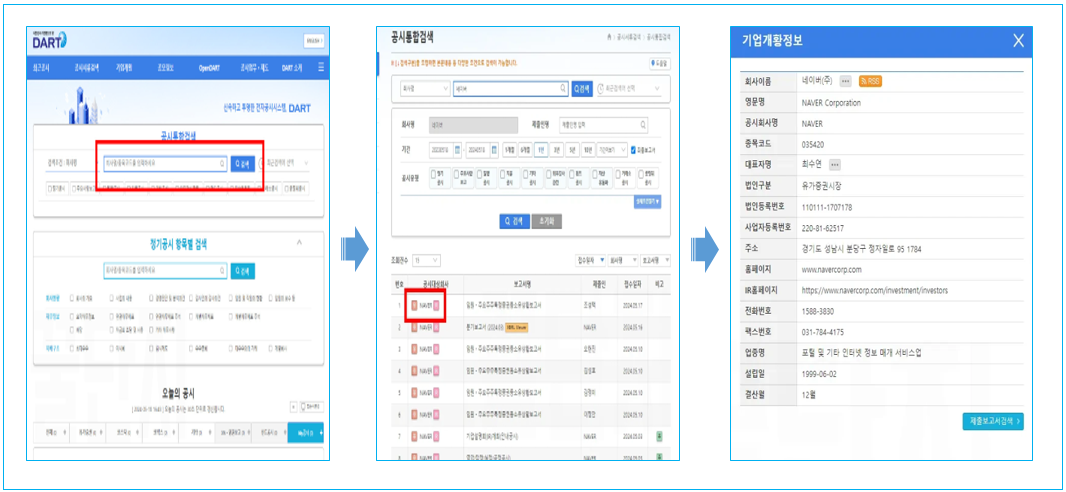Click the ellipsis button next to 최수연

[x=836, y=164]
